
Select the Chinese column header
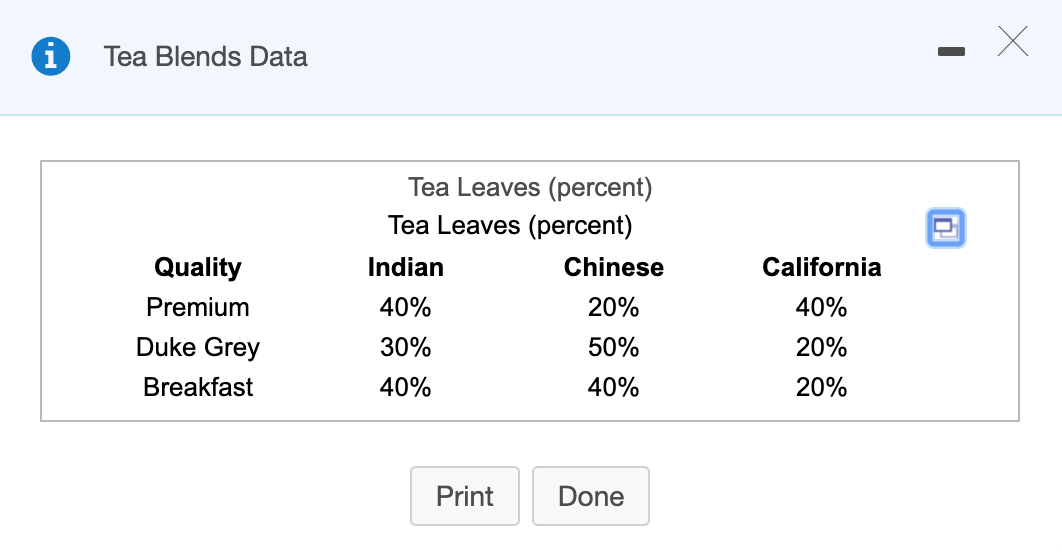[614, 268]
